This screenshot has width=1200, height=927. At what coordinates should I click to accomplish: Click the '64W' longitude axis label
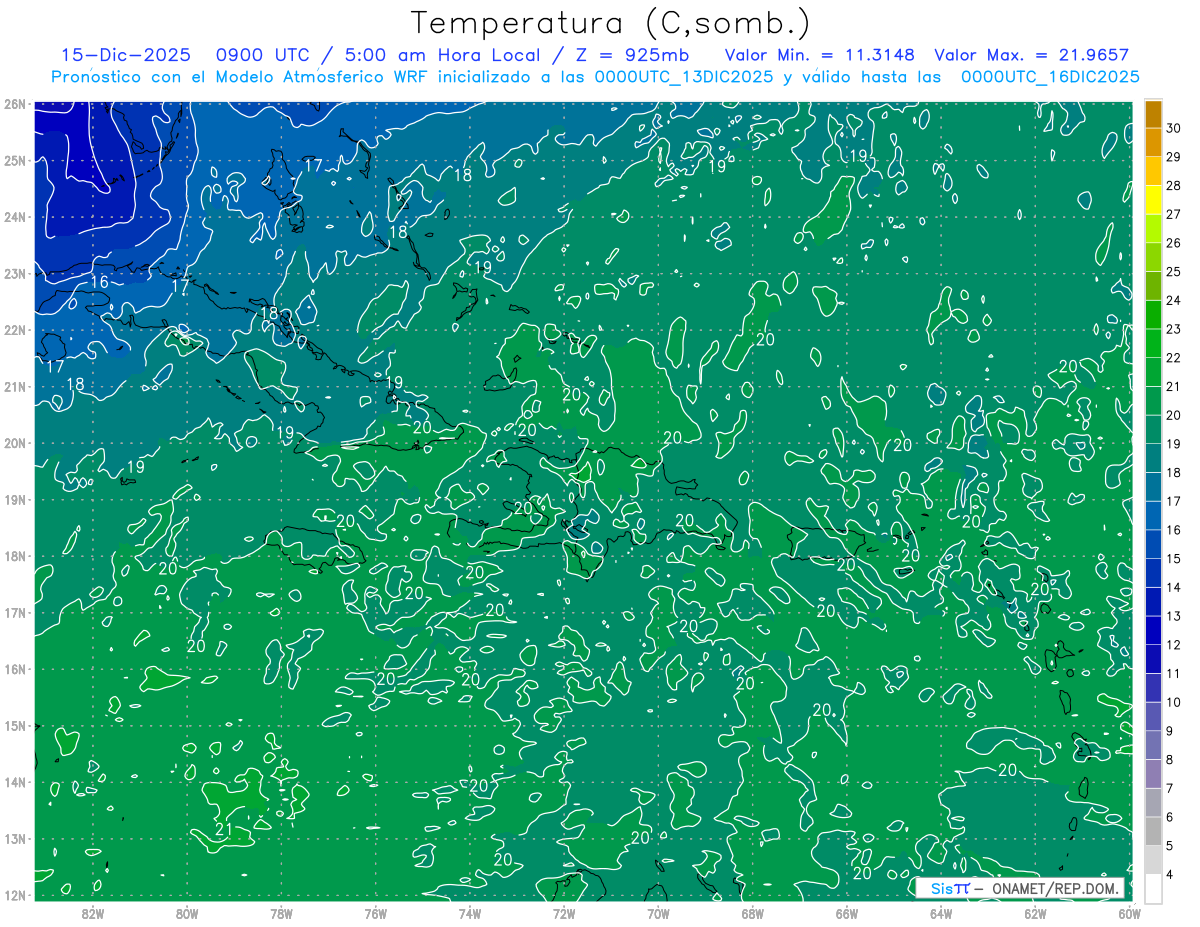click(x=941, y=913)
